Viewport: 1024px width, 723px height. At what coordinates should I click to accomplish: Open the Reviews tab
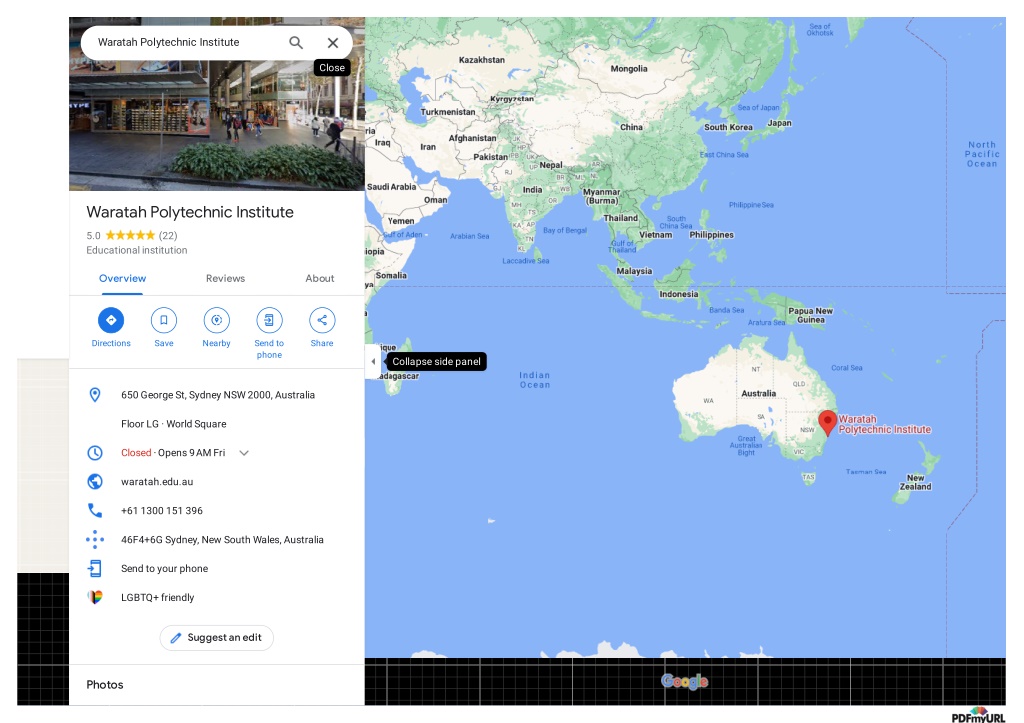click(x=225, y=278)
